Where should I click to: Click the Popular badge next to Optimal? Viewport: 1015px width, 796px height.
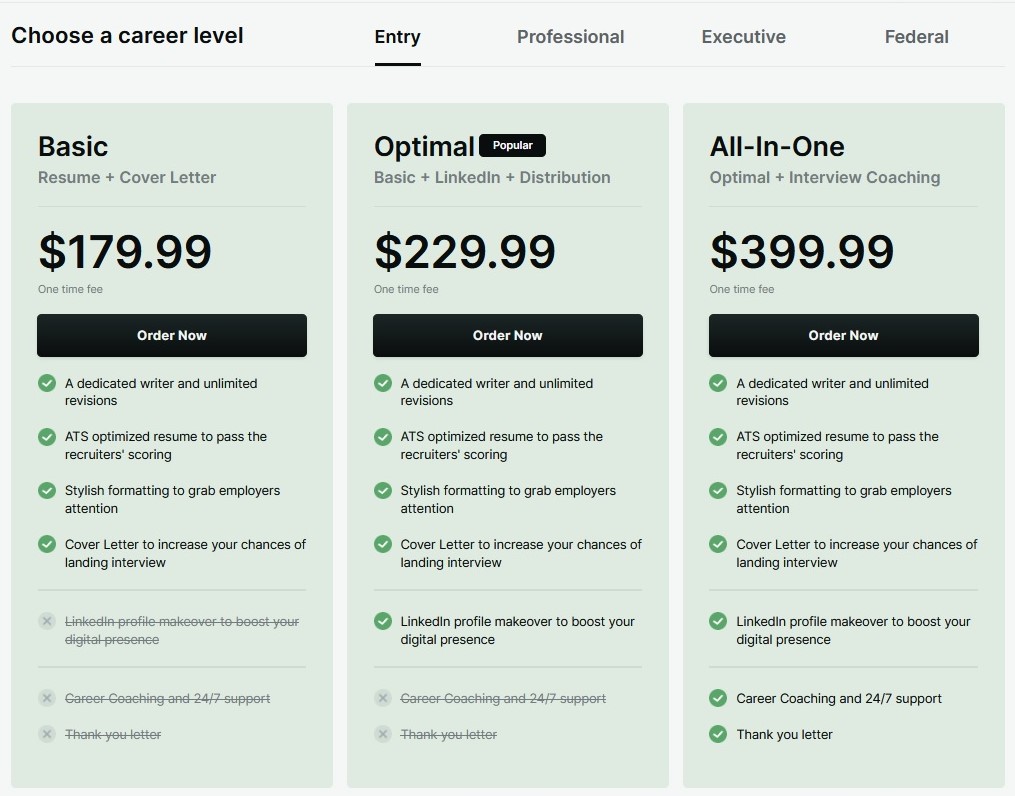point(512,146)
